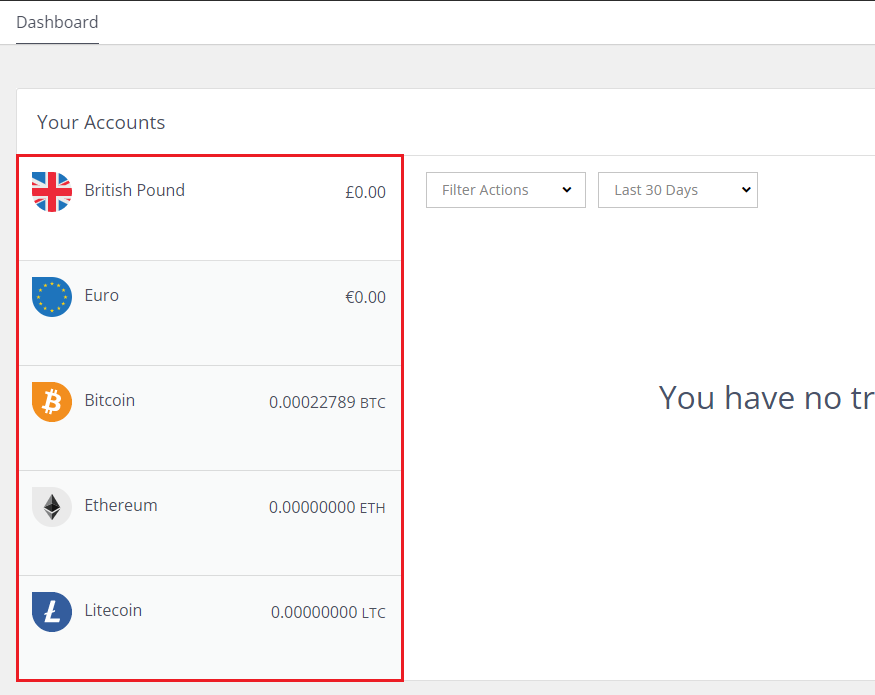Screen dimensions: 875x695
Task: Open the Ethereum account label
Action: coord(121,505)
